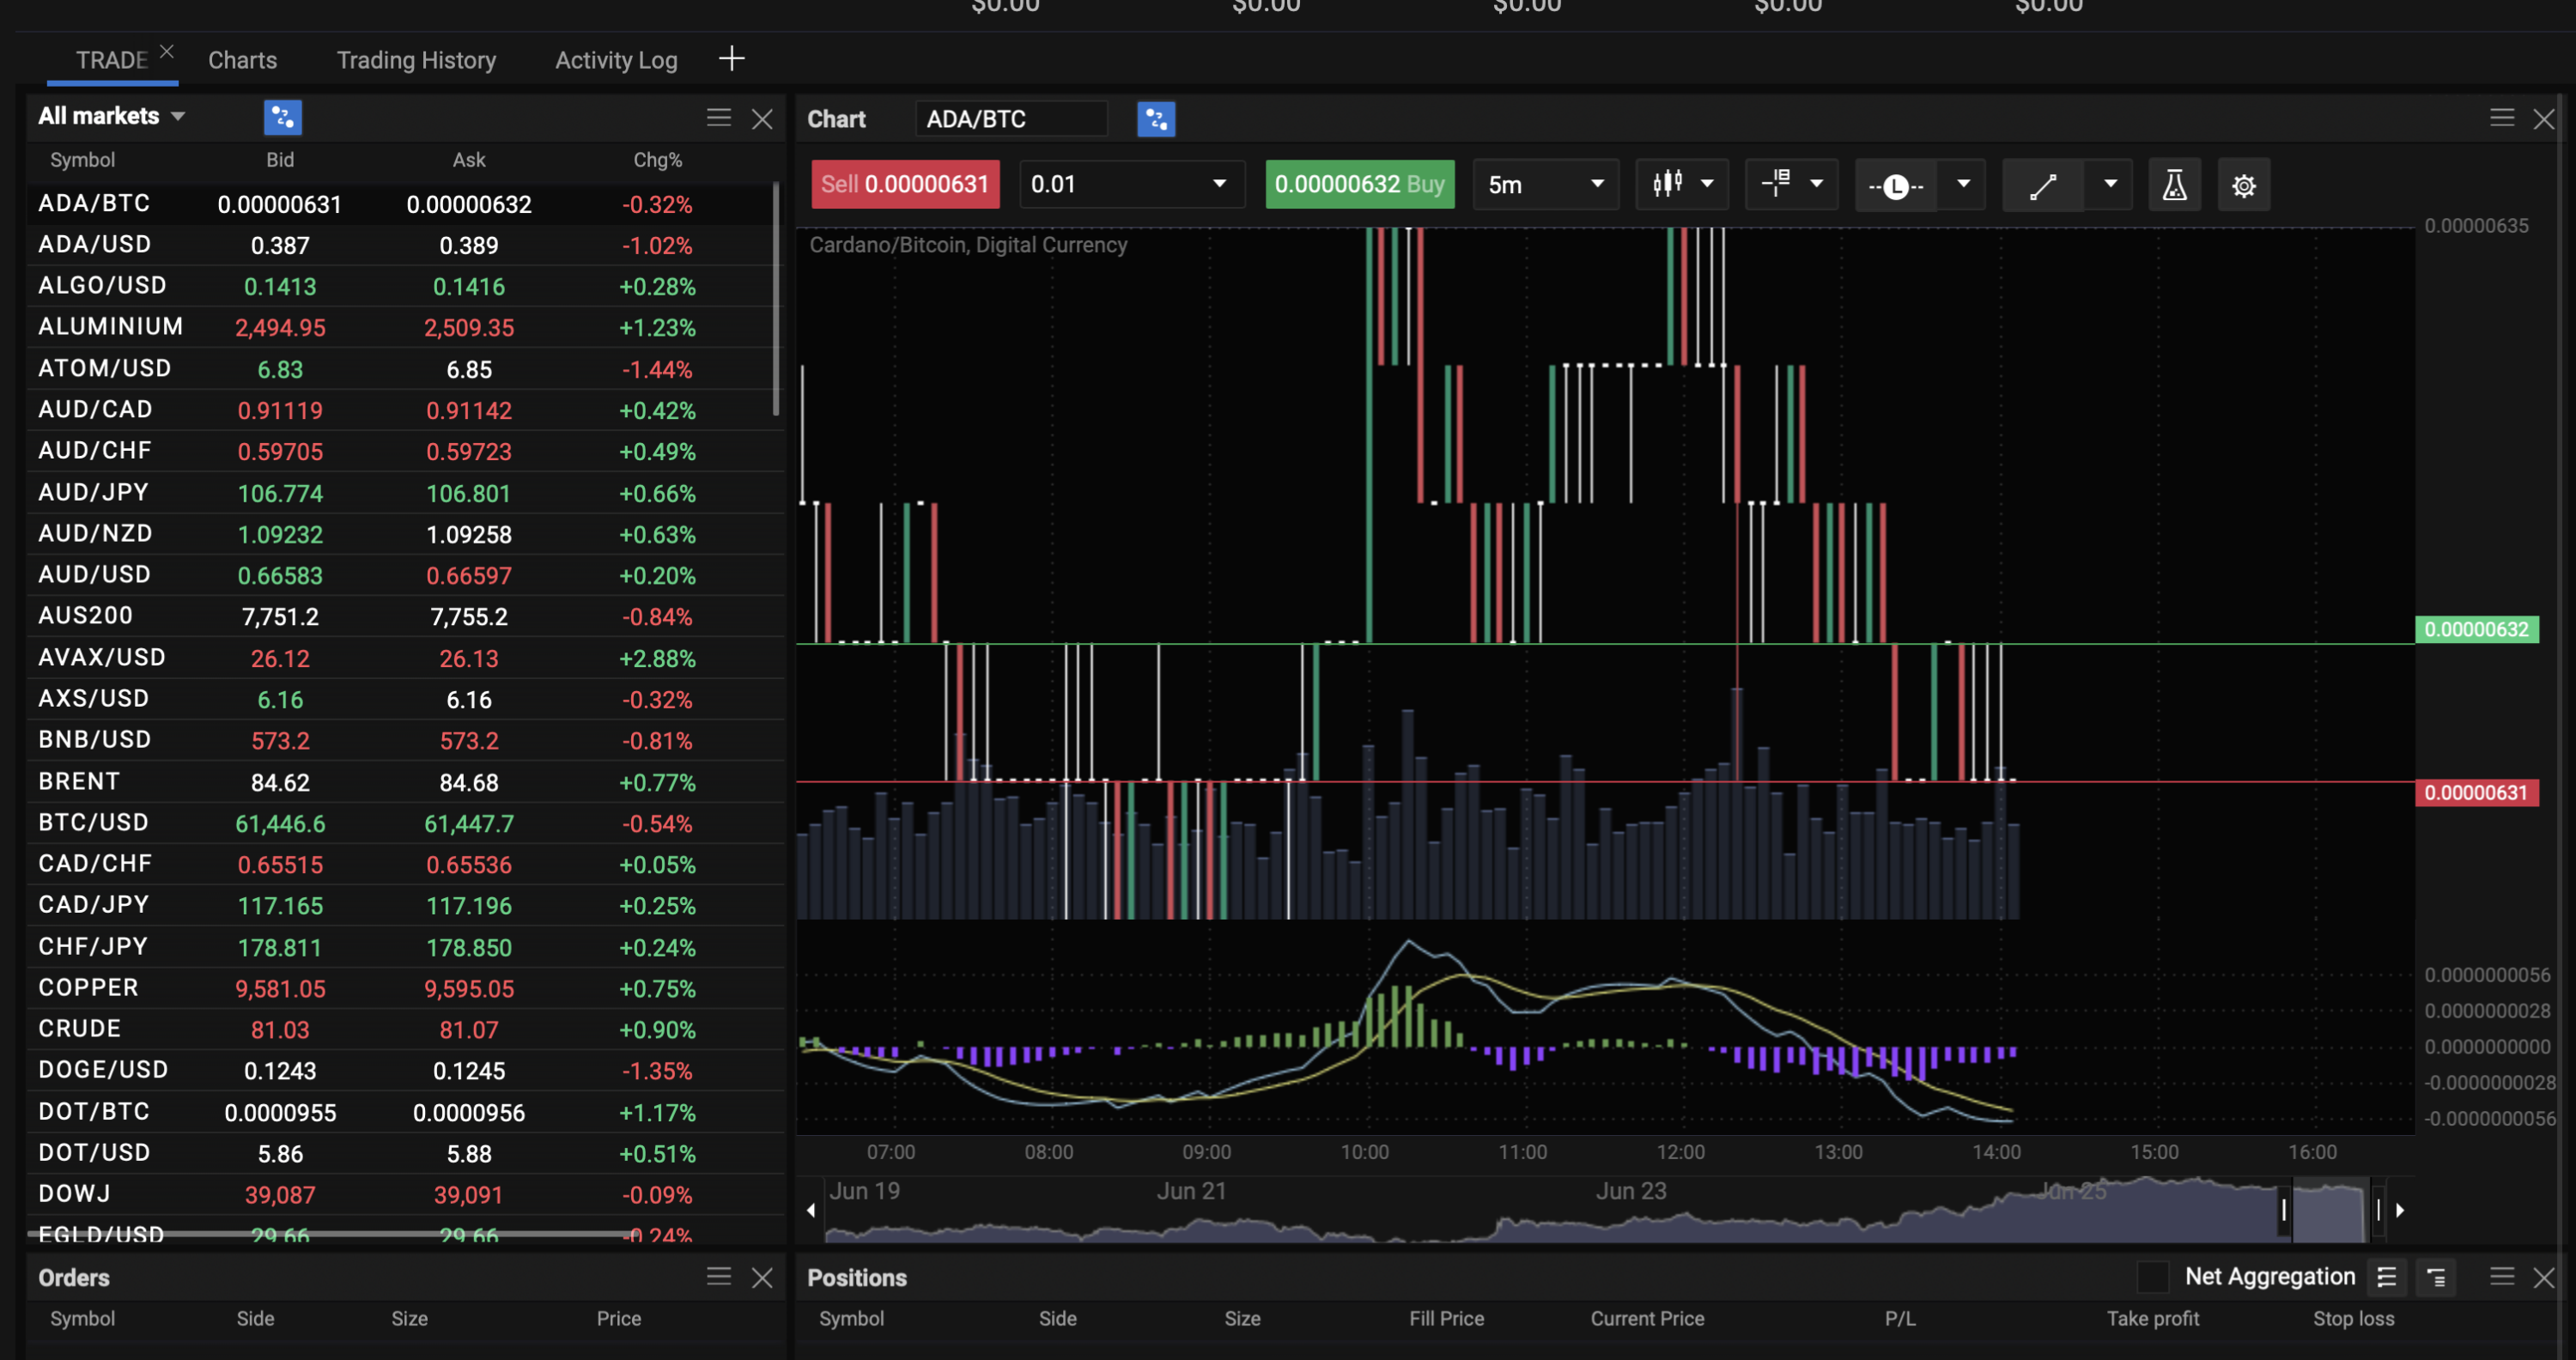Image resolution: width=2576 pixels, height=1360 pixels.
Task: Sort markets by Bid column header
Action: (280, 160)
